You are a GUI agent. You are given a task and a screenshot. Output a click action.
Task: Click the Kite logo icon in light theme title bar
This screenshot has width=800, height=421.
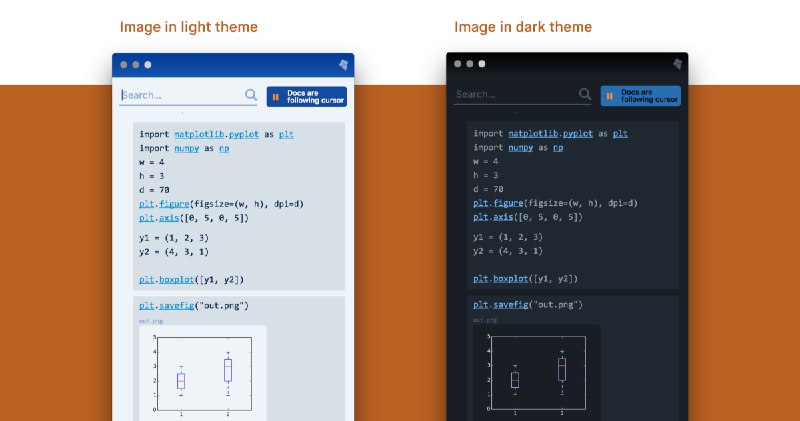coord(343,65)
